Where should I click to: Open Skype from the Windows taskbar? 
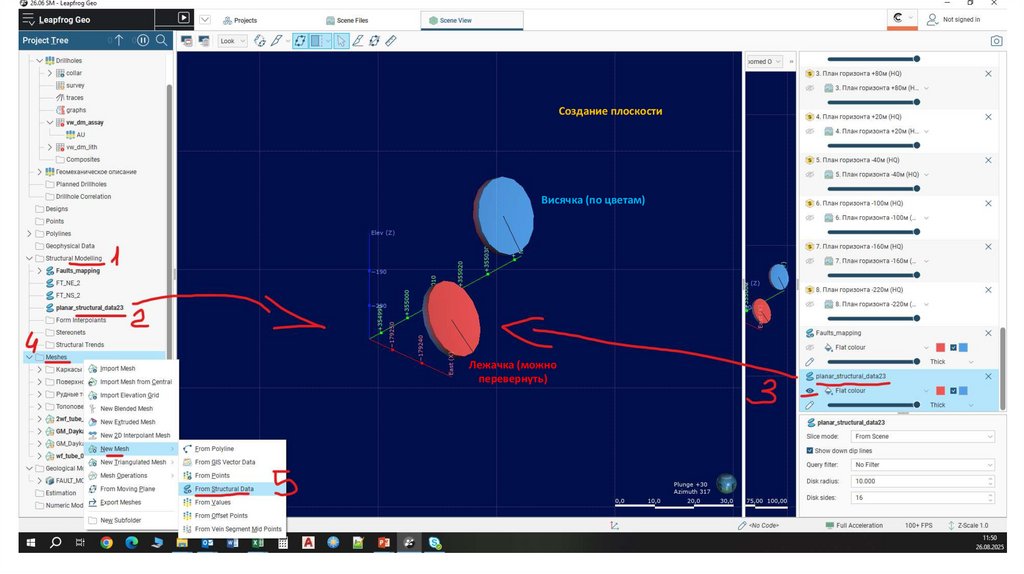click(x=434, y=543)
